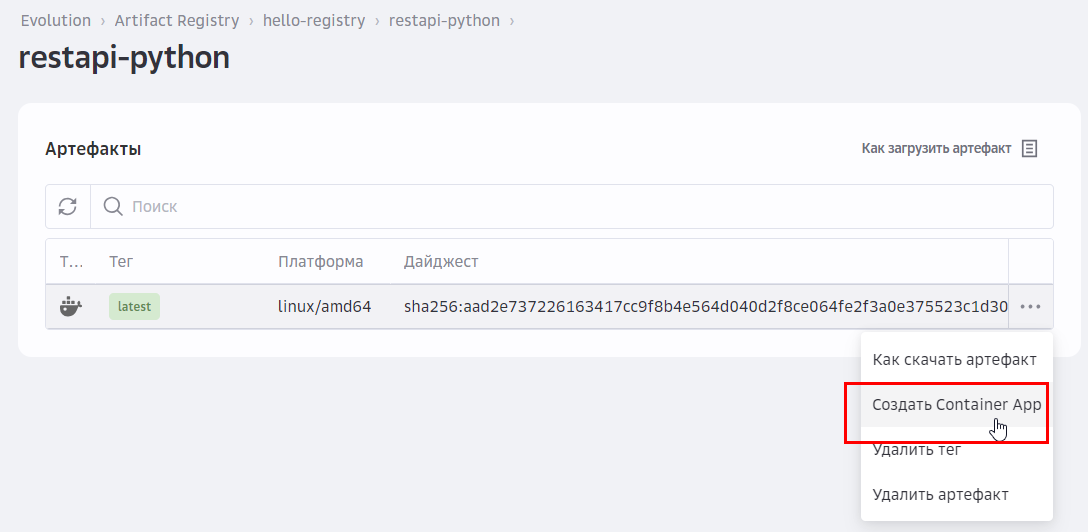Focus the Поиск search field
Screen dimensions: 1088x532
(x=580, y=206)
